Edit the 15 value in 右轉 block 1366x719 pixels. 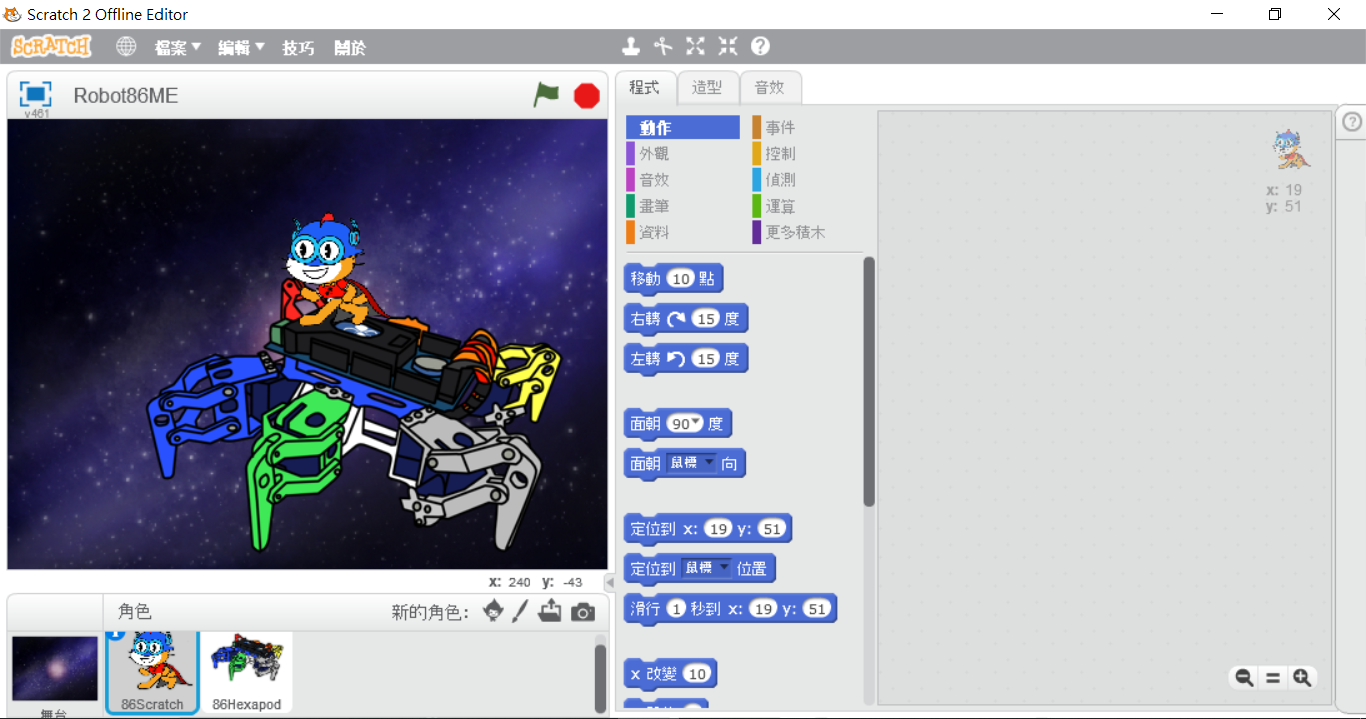point(706,319)
